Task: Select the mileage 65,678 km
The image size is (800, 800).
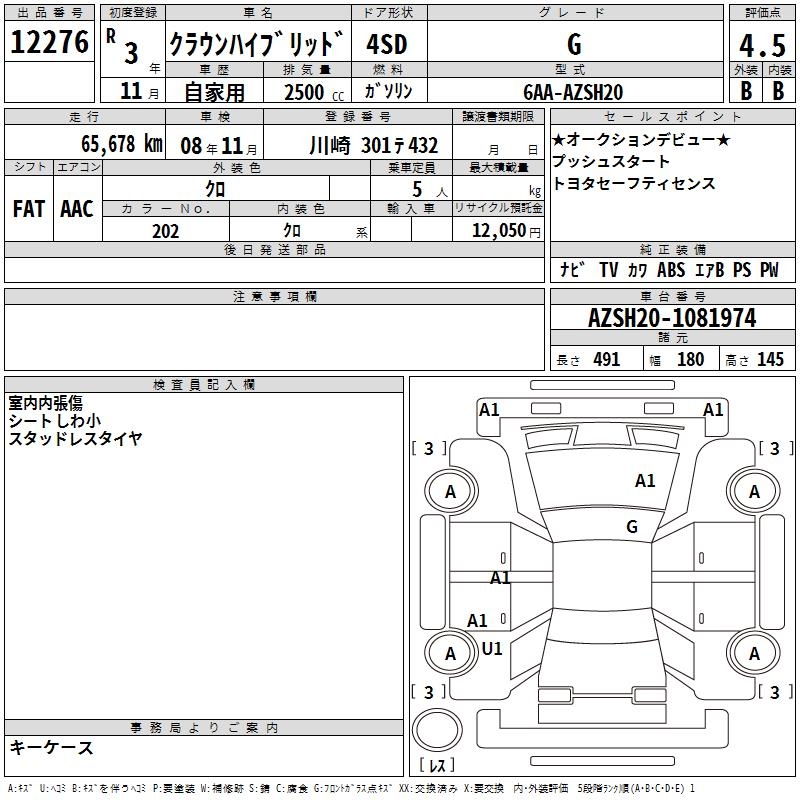Action: [122, 144]
